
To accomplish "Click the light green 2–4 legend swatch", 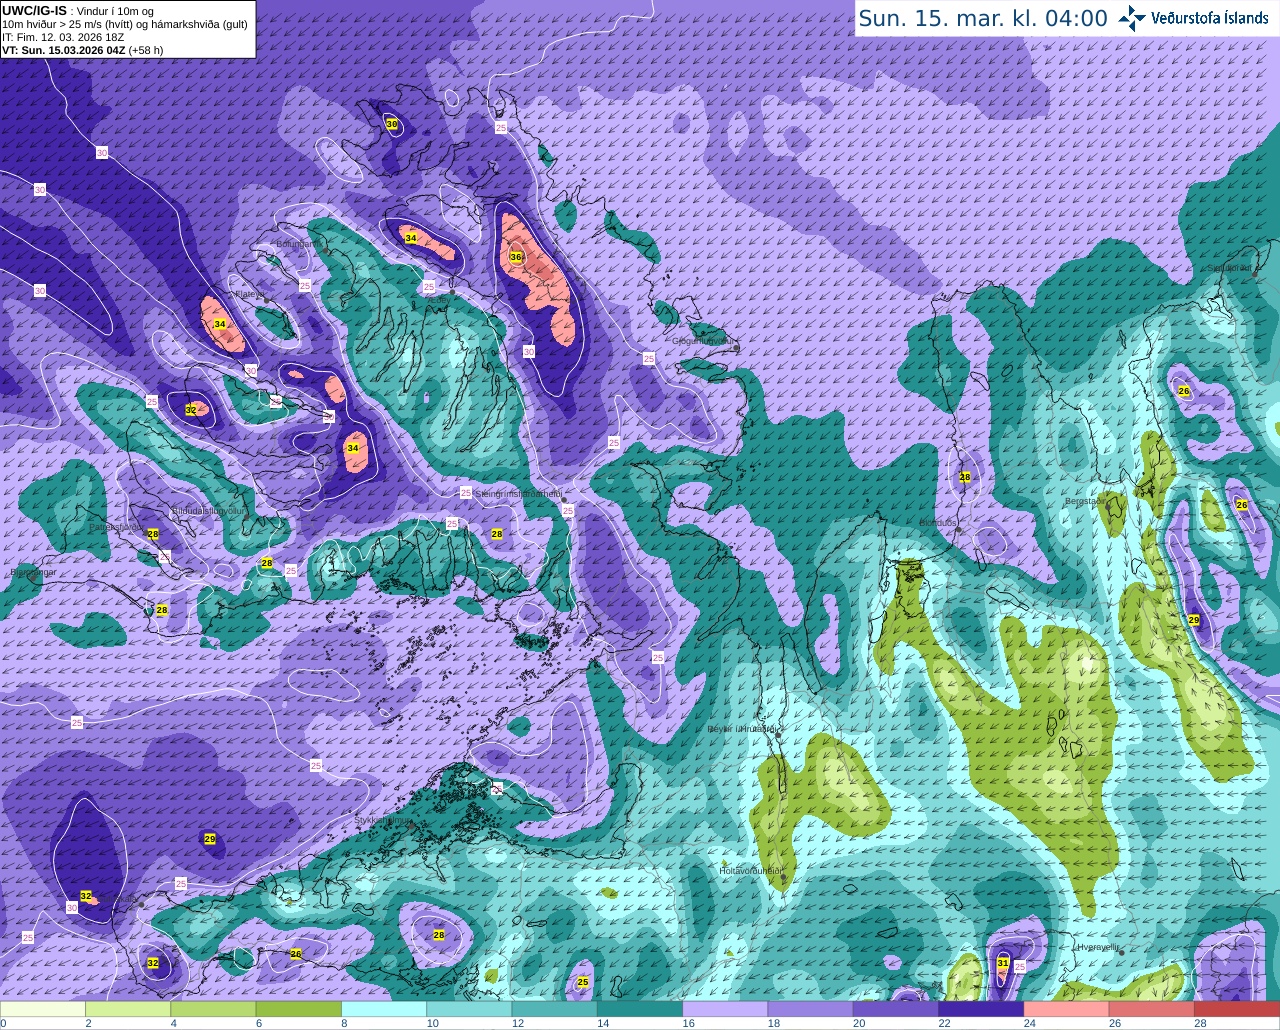I will pyautogui.click(x=128, y=1008).
